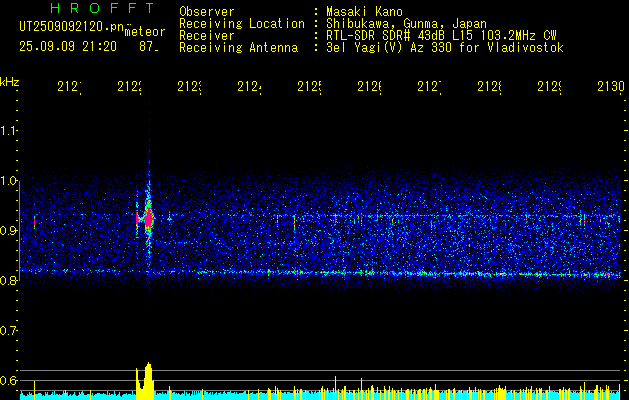Select the location Shibukawa, Gunma, Japan
The height and width of the screenshot is (400, 629).
pos(406,24)
